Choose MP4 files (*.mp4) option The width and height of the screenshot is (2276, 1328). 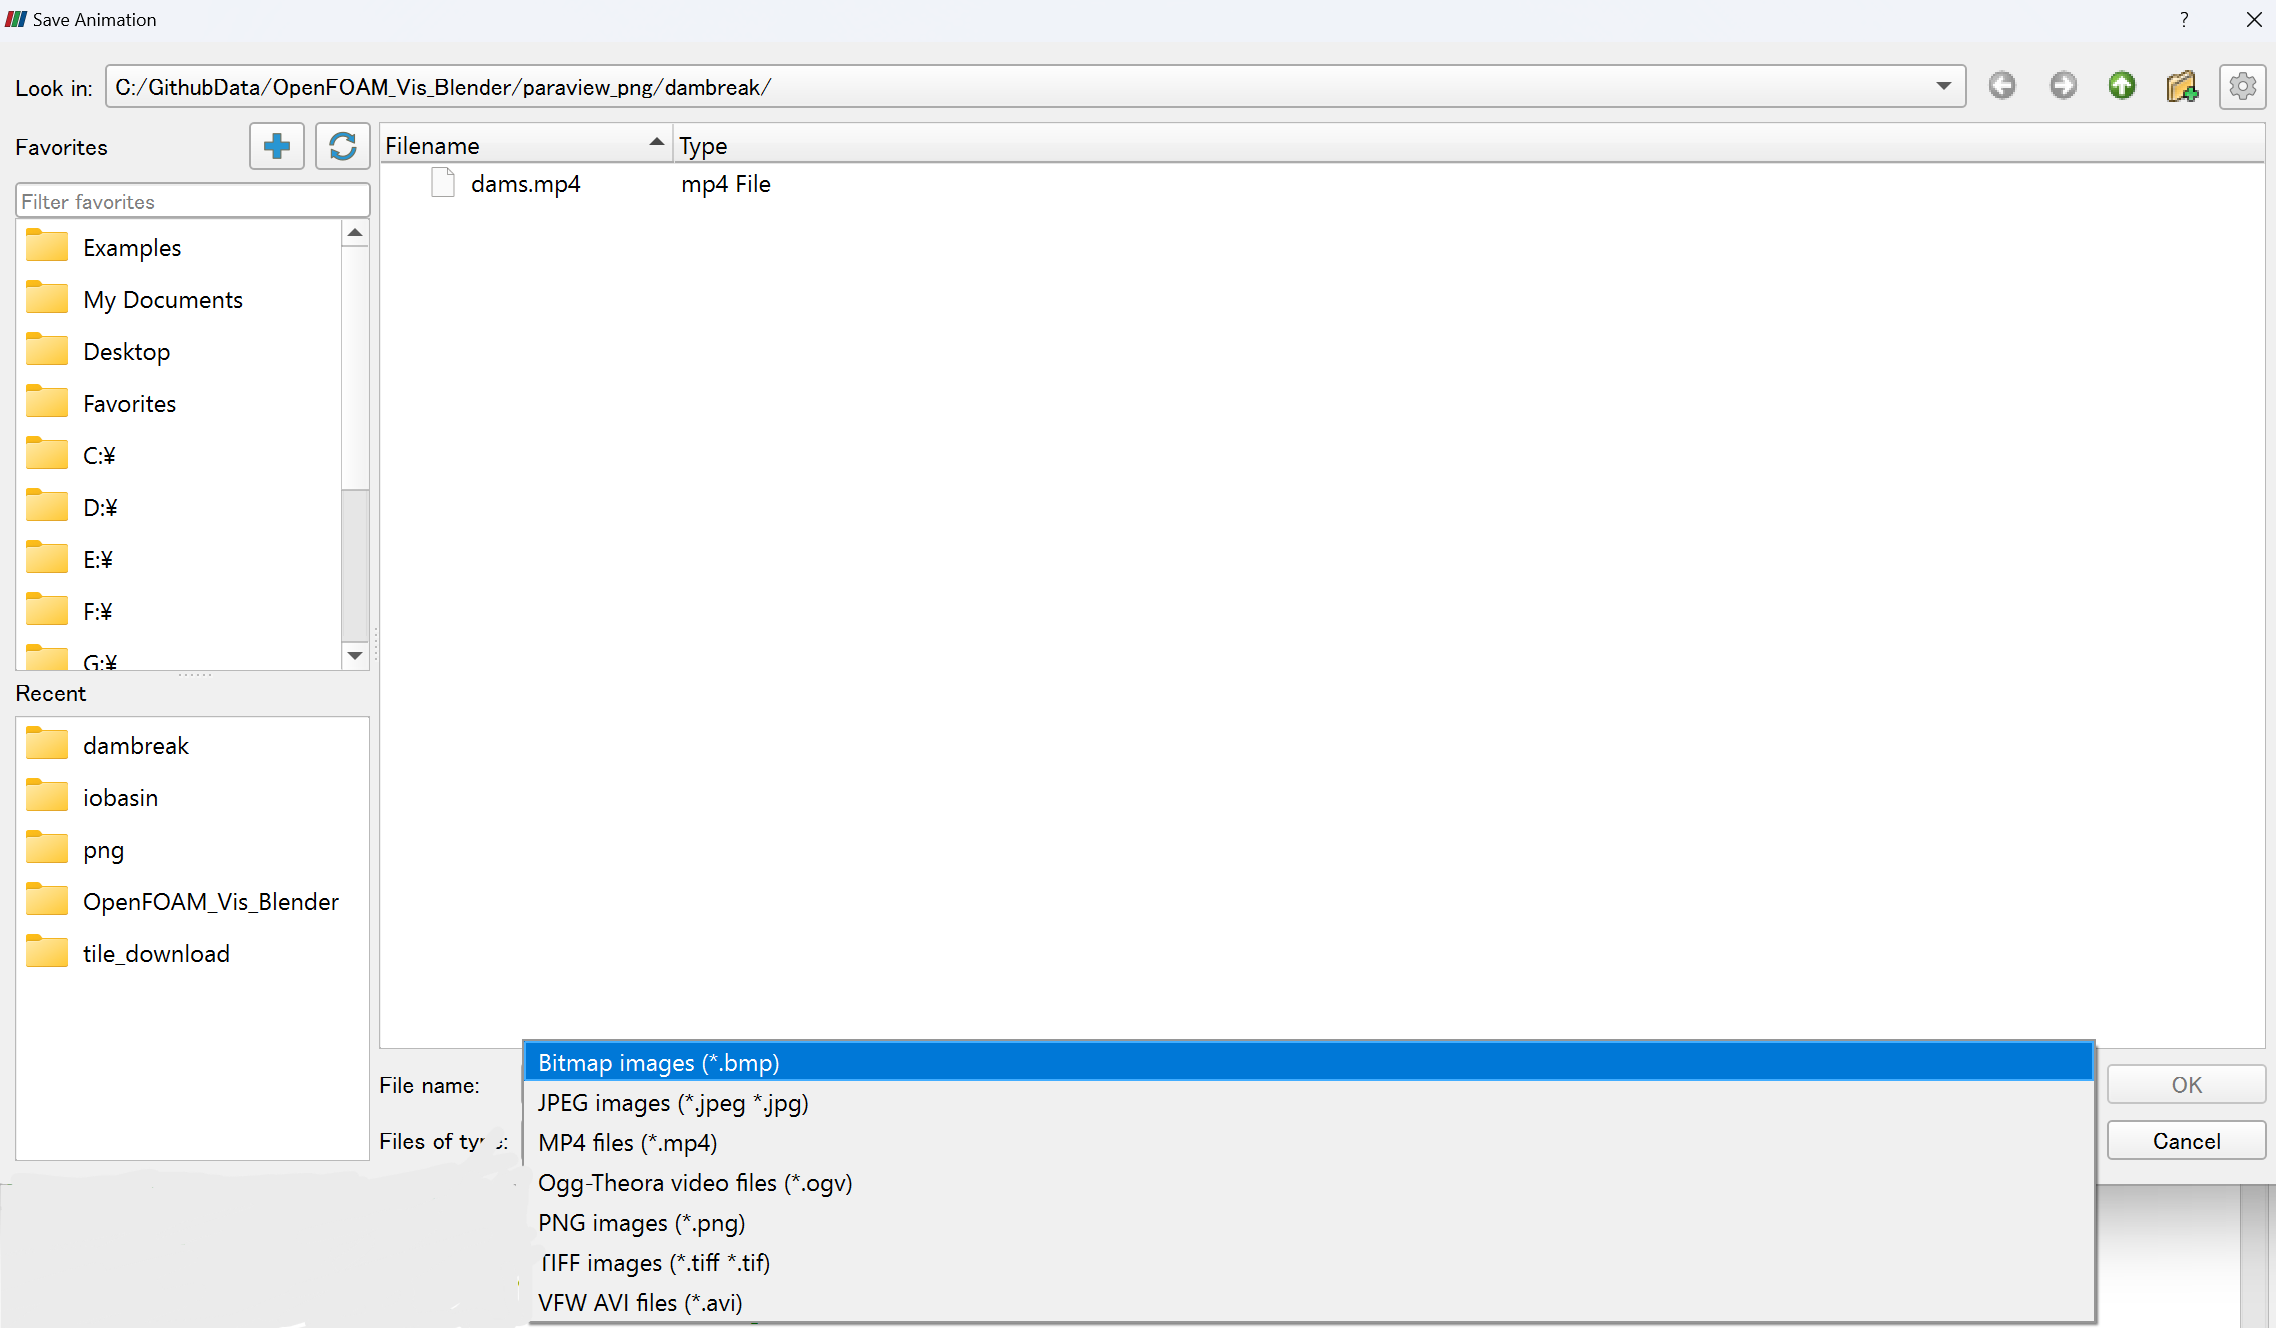pyautogui.click(x=628, y=1143)
